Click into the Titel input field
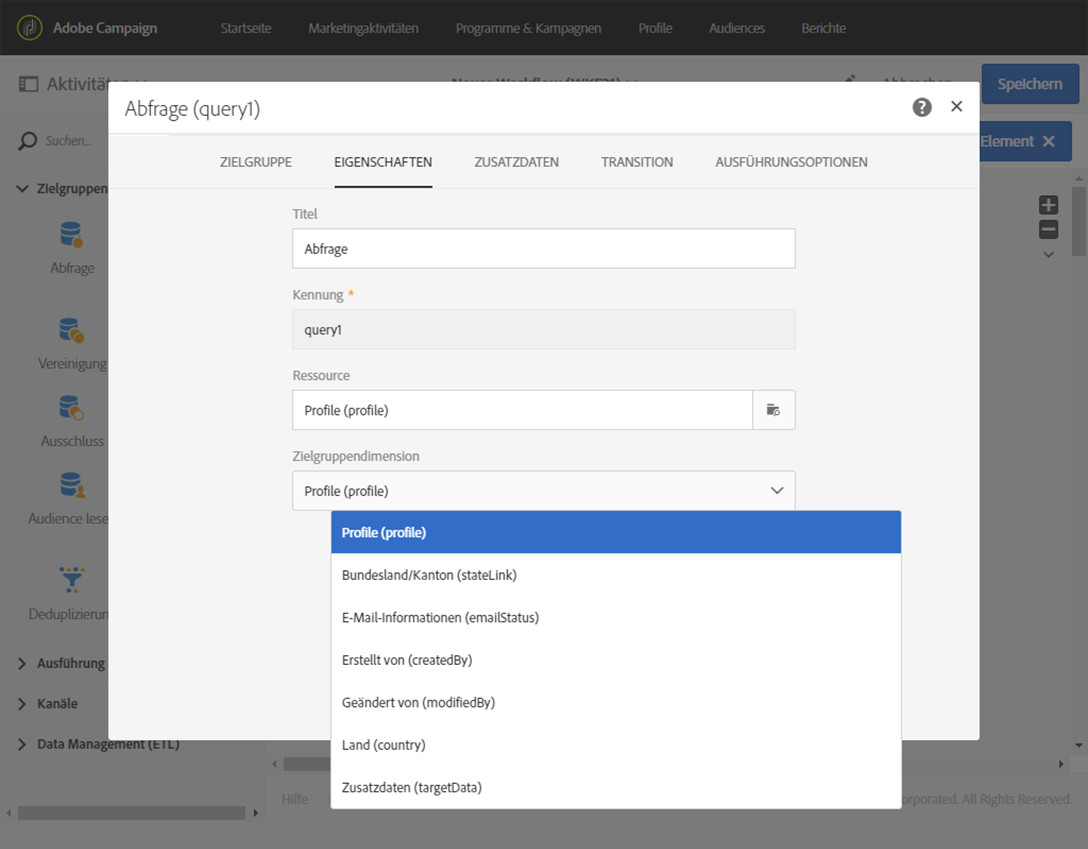This screenshot has height=849, width=1088. [543, 249]
